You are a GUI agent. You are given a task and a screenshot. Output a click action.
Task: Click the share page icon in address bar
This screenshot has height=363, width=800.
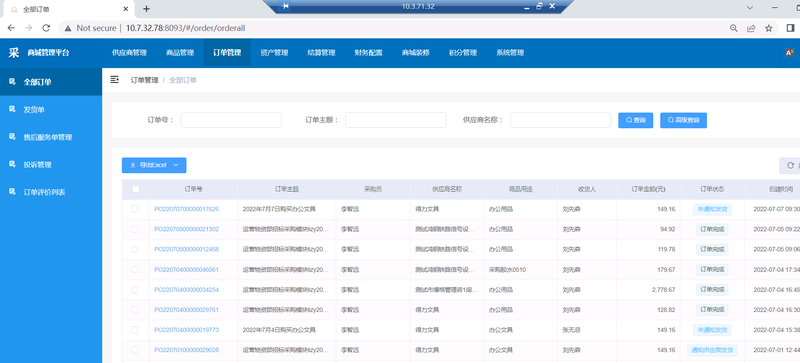(x=751, y=28)
